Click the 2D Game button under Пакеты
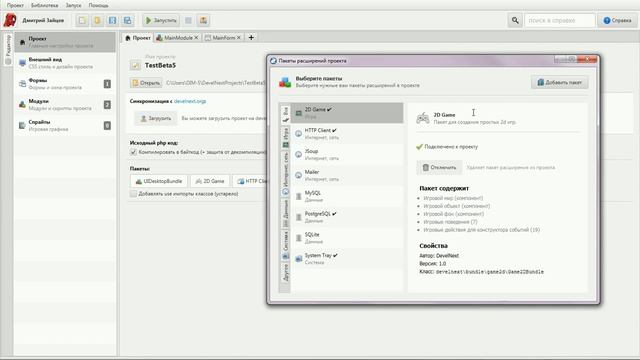The height and width of the screenshot is (360, 640). click(x=210, y=181)
